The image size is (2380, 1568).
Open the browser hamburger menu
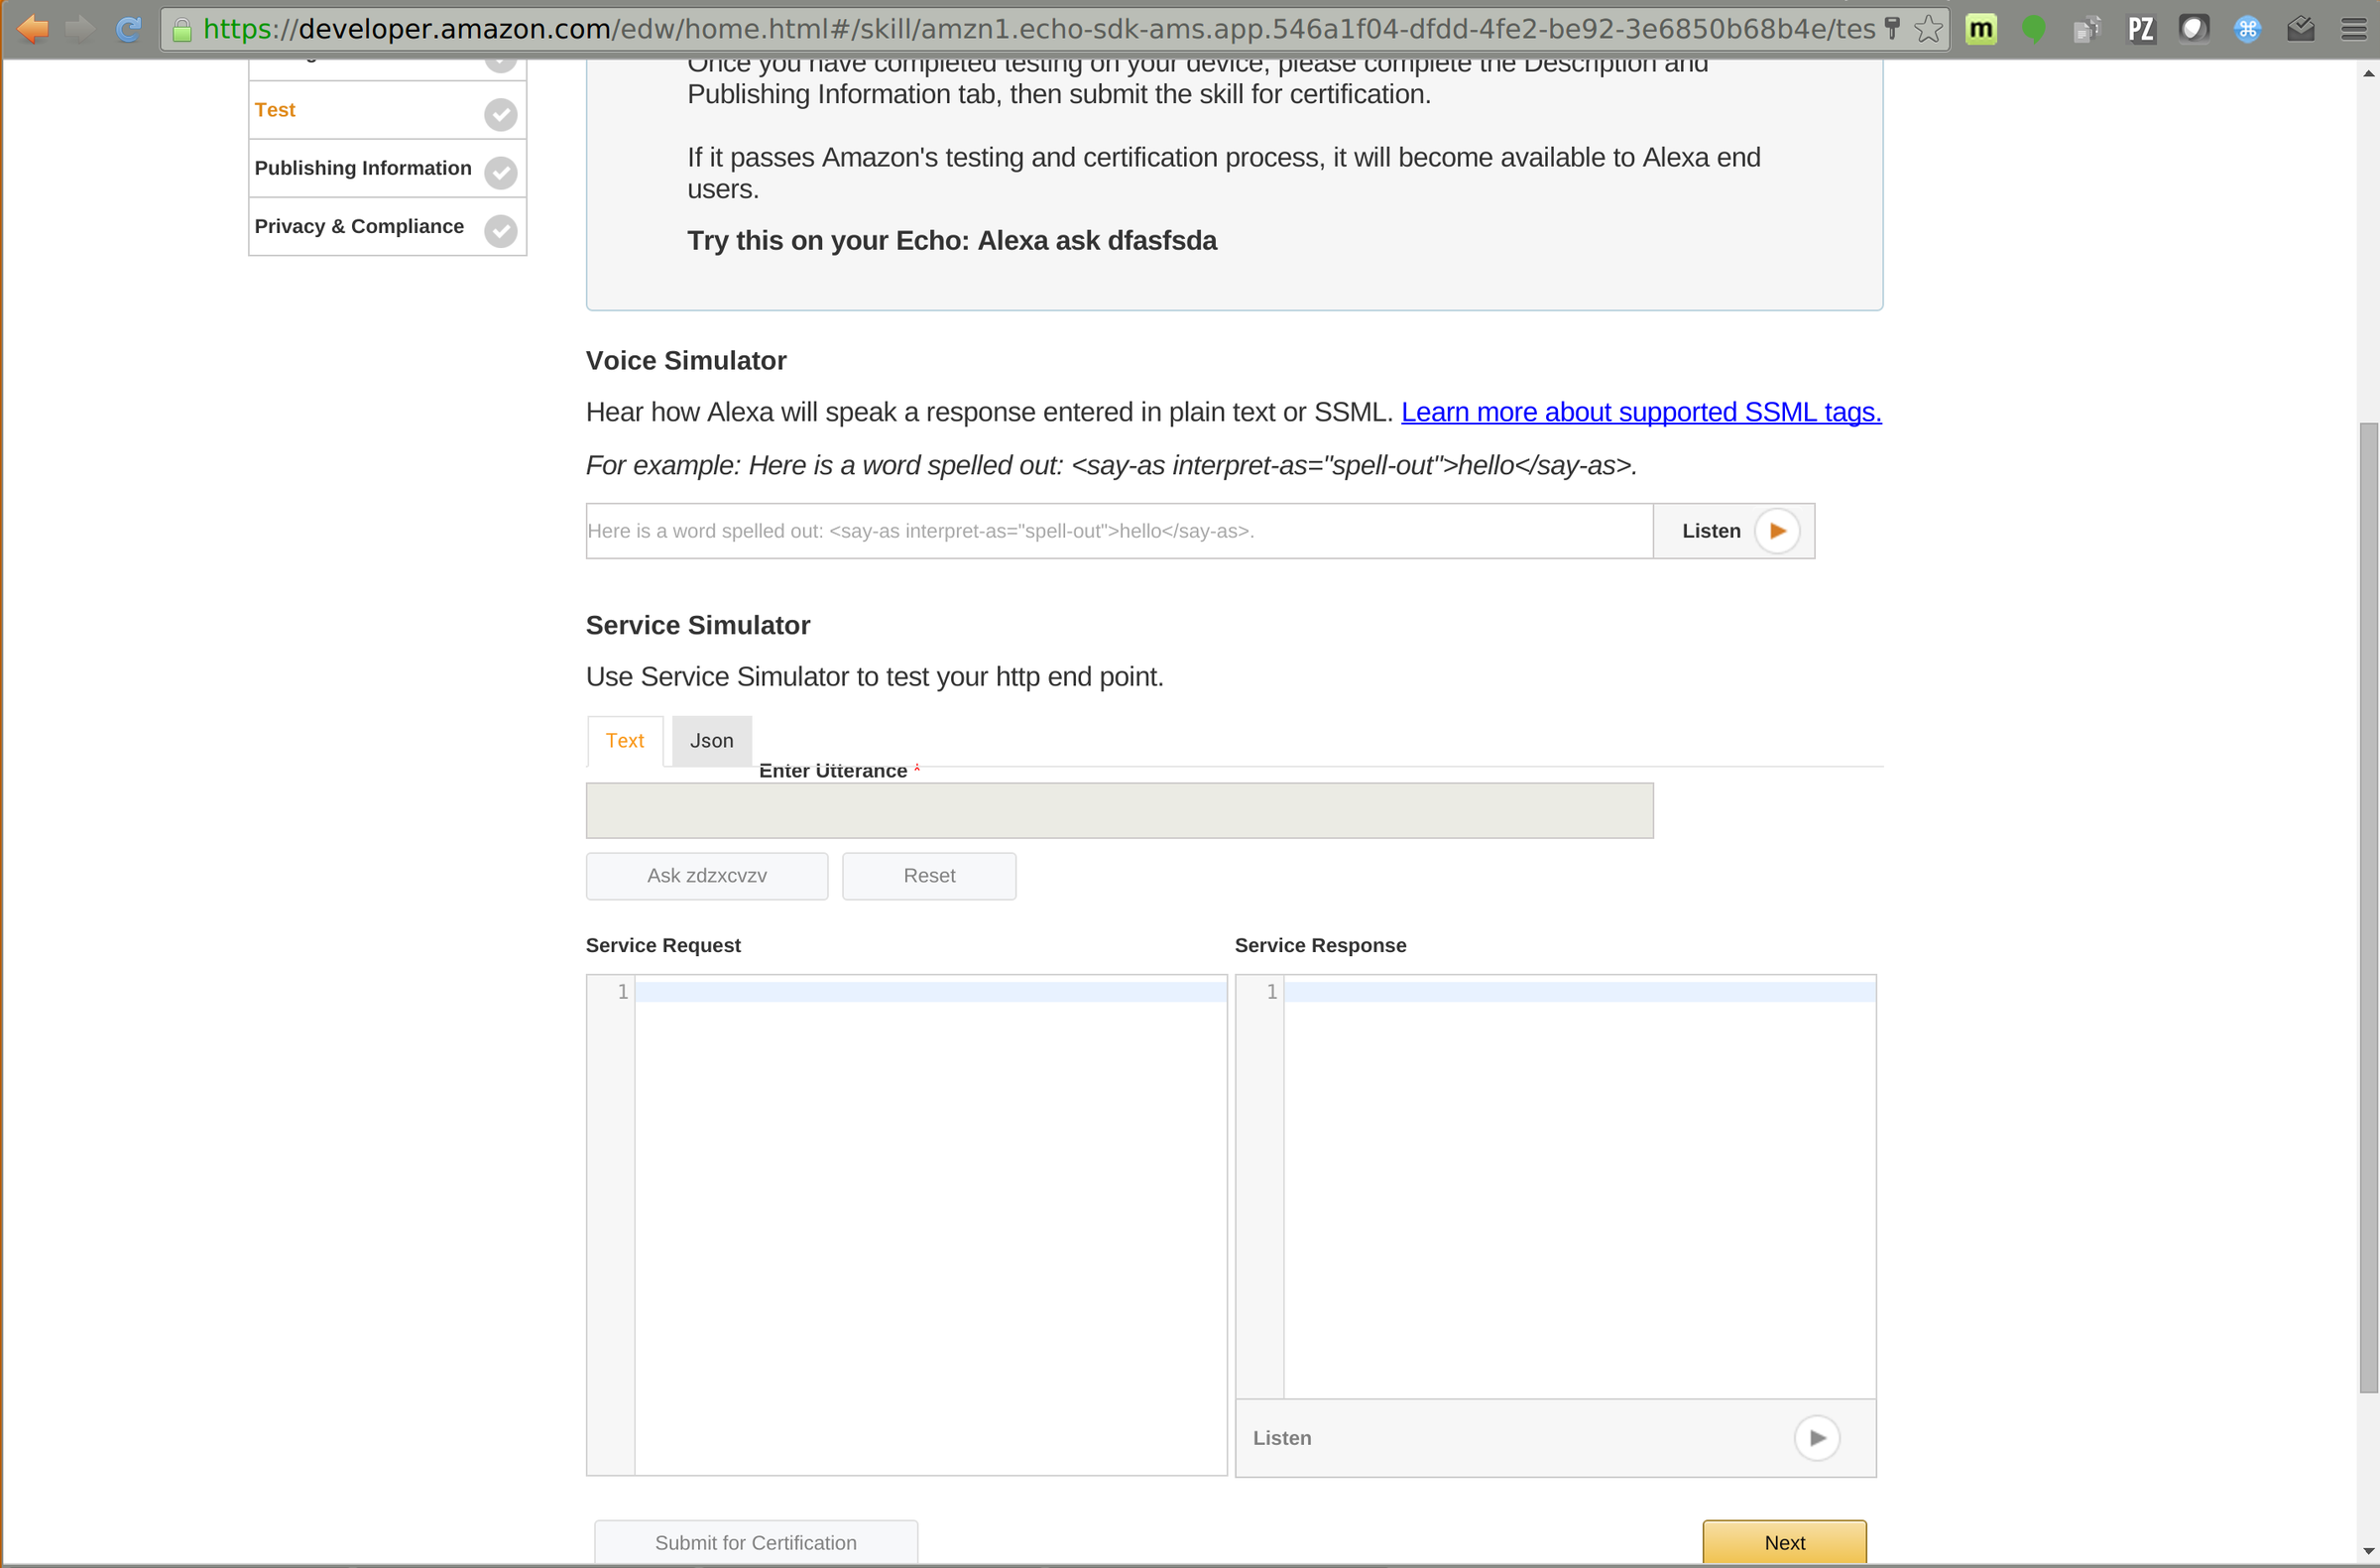[x=2353, y=29]
